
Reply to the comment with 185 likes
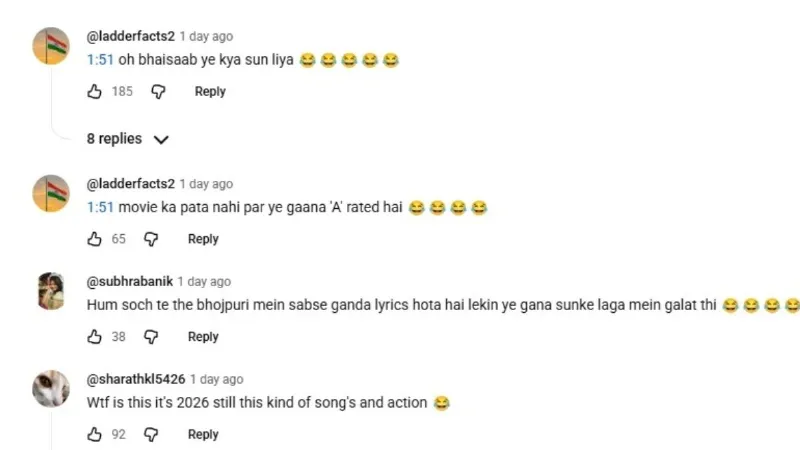click(210, 91)
